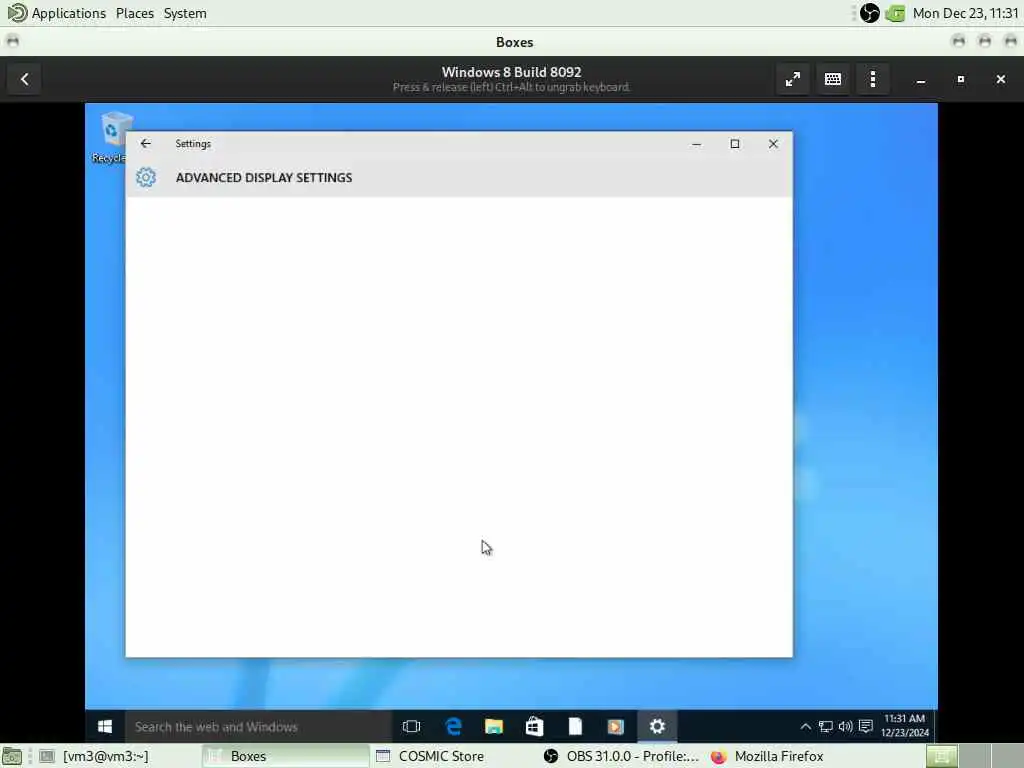Click date and time Mon Dec 23
1024x768 pixels.
[x=965, y=13]
